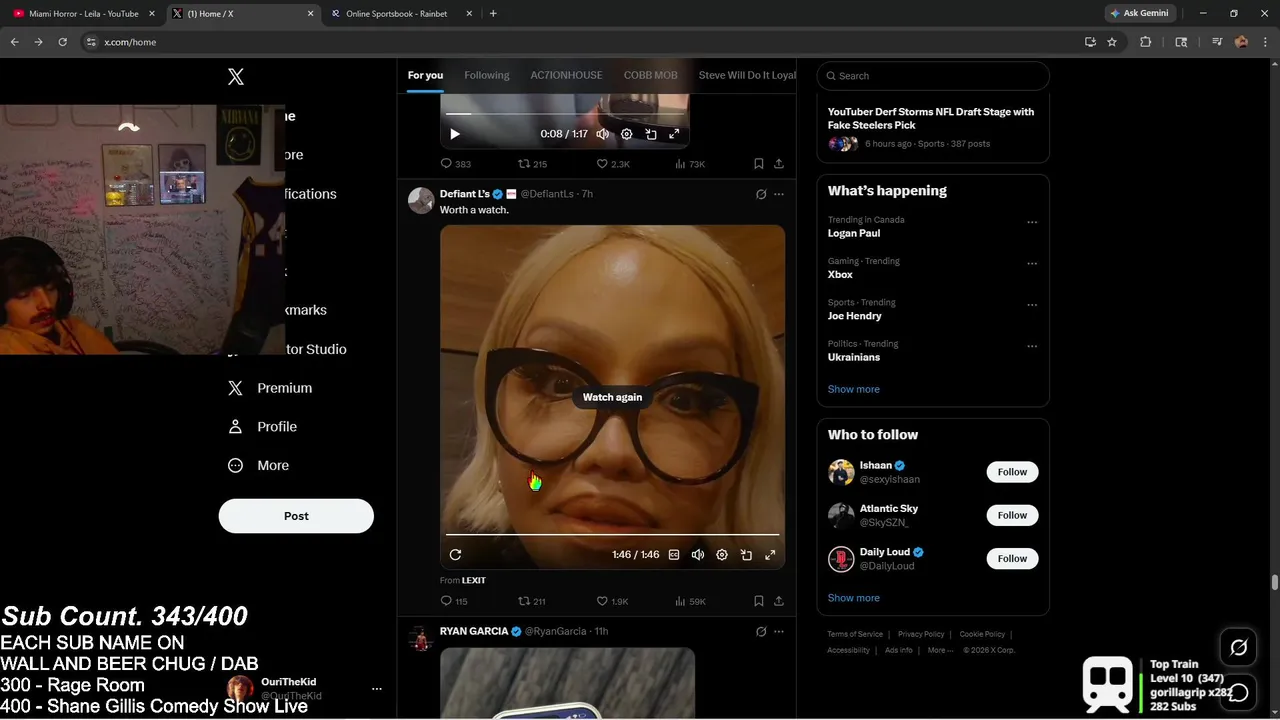Image resolution: width=1280 pixels, height=720 pixels.
Task: Switch to For you tab
Action: pos(425,75)
